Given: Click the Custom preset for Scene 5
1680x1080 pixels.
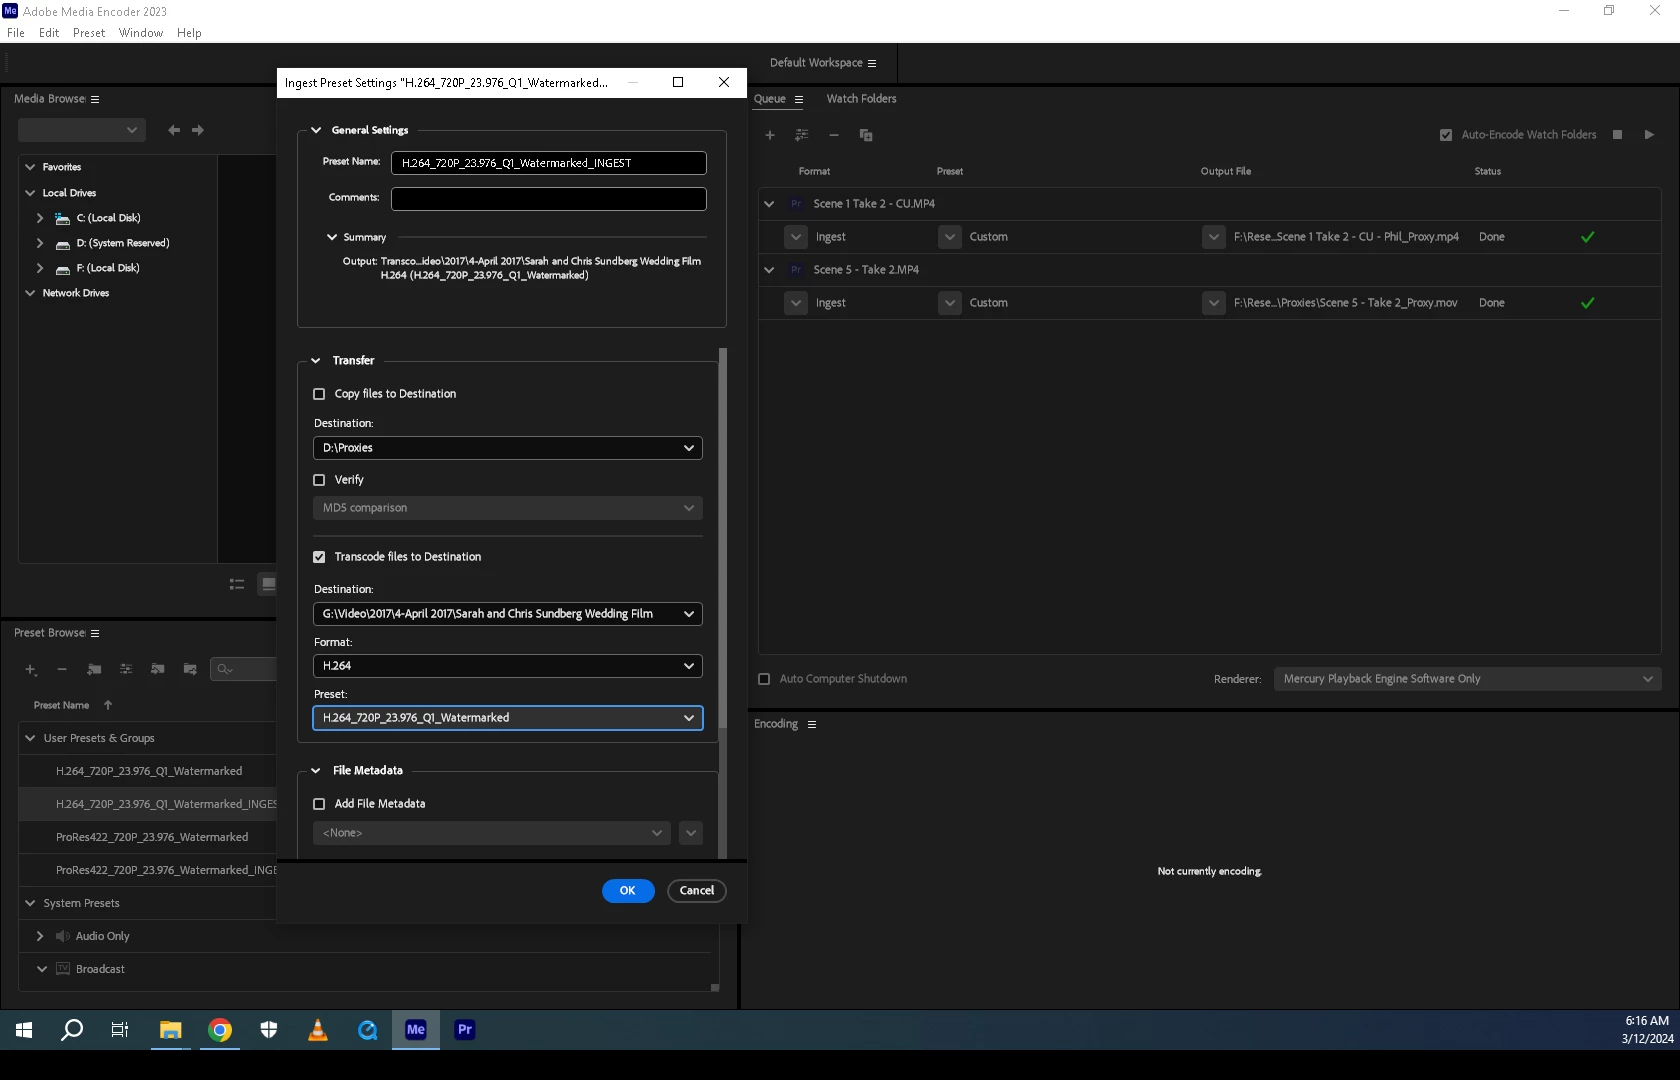Looking at the screenshot, I should click(989, 303).
